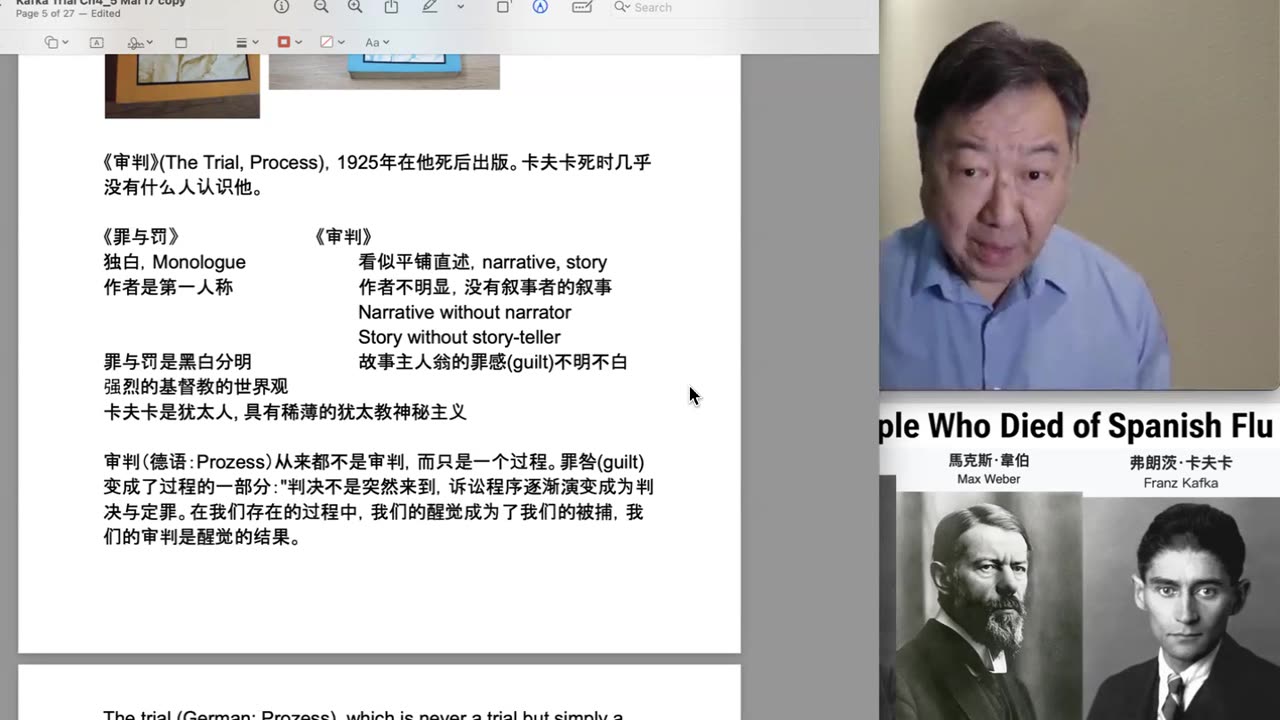Click 'Page 5 of 27 — Edited' subtitle
1280x720 pixels.
[68, 14]
